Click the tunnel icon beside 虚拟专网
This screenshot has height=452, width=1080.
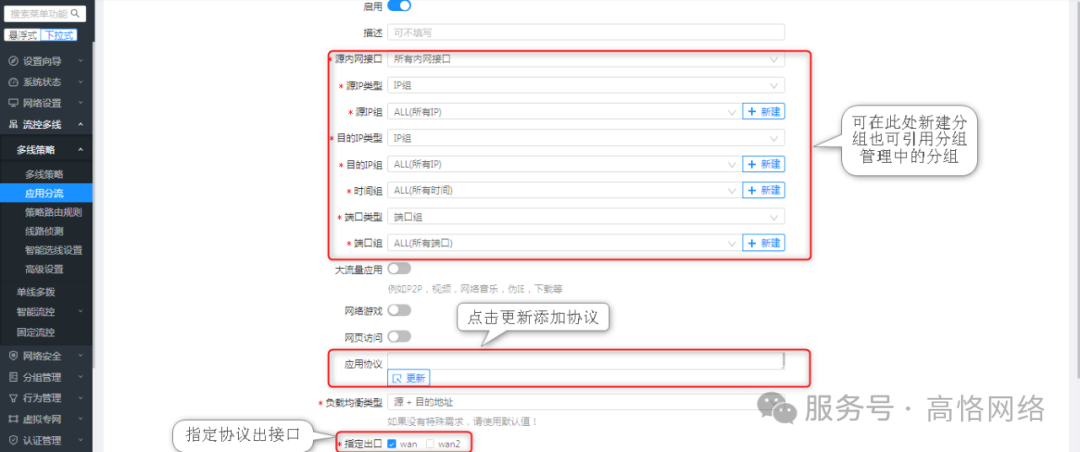13,419
